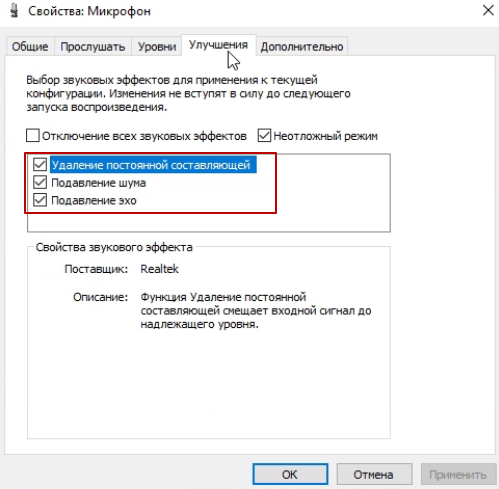
Task: Switch to the Общие tab
Action: point(30,46)
